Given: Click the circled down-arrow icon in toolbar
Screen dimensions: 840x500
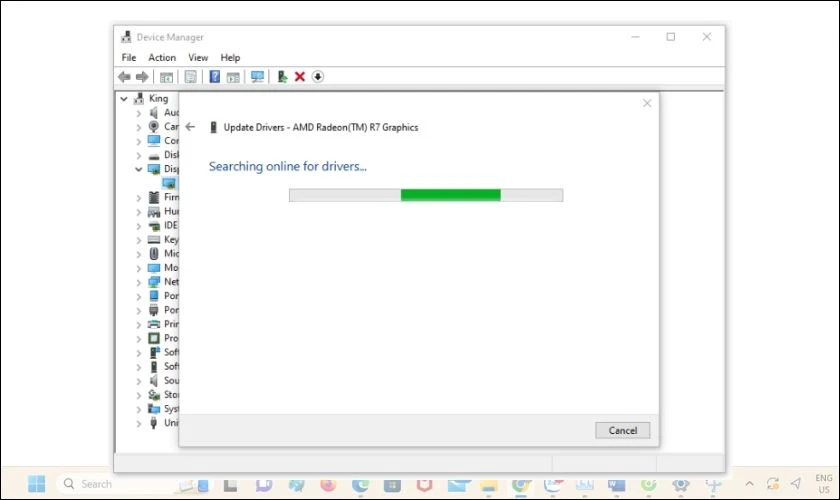Looking at the screenshot, I should (x=318, y=77).
